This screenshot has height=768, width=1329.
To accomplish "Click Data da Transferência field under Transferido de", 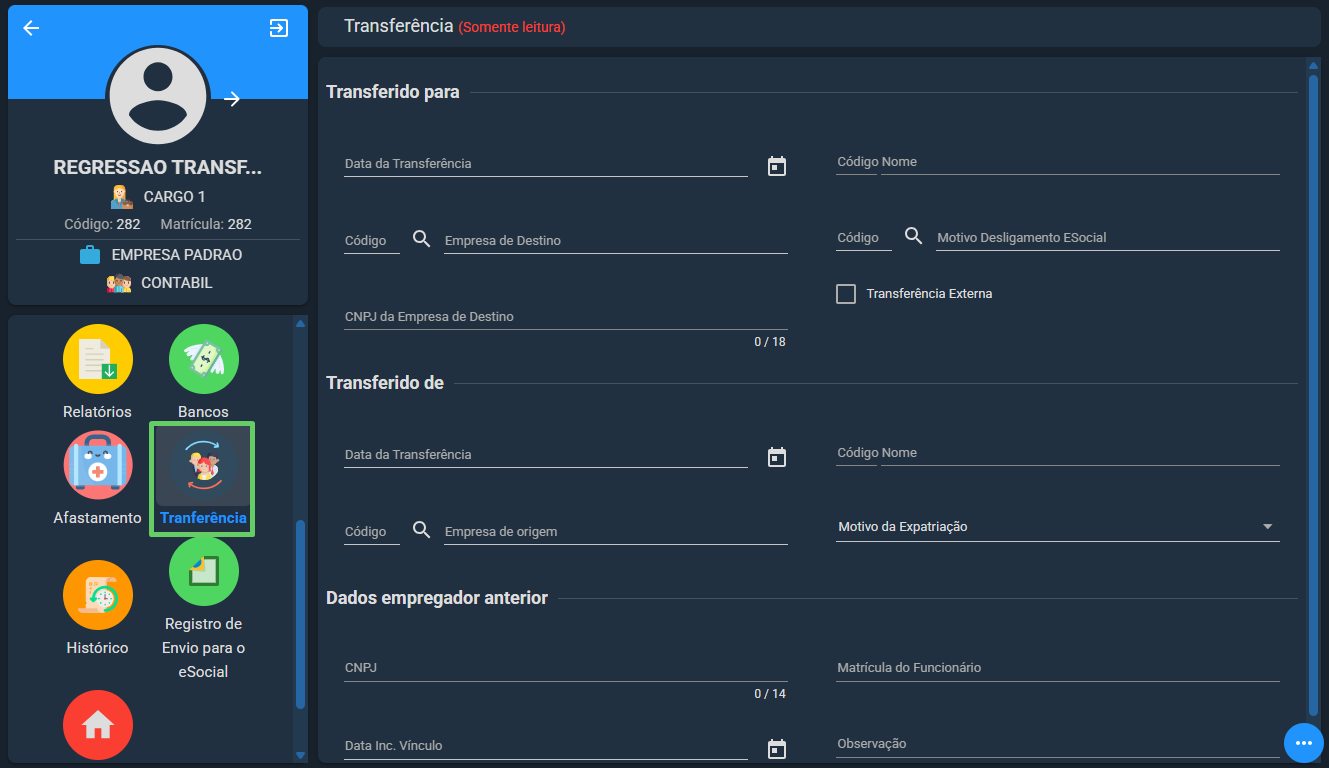I will pos(546,455).
